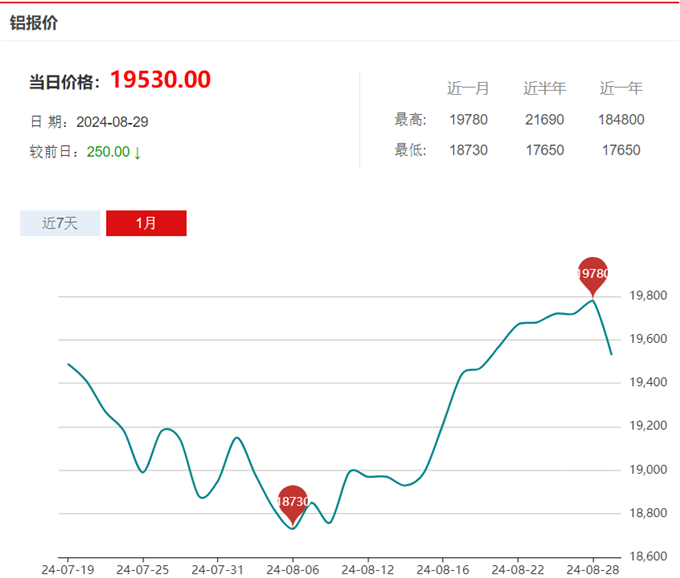
Task: Click the 最低 row label
Action: point(410,150)
